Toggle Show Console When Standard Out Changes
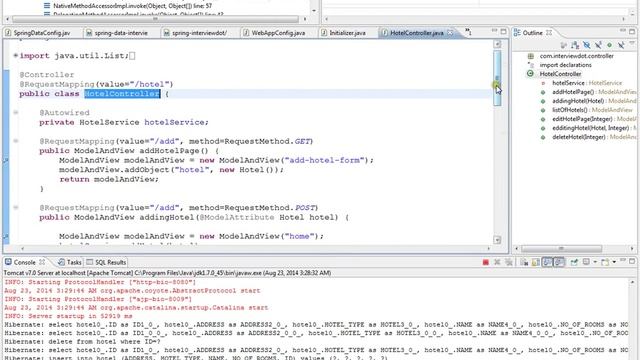The image size is (640, 360). click(547, 262)
